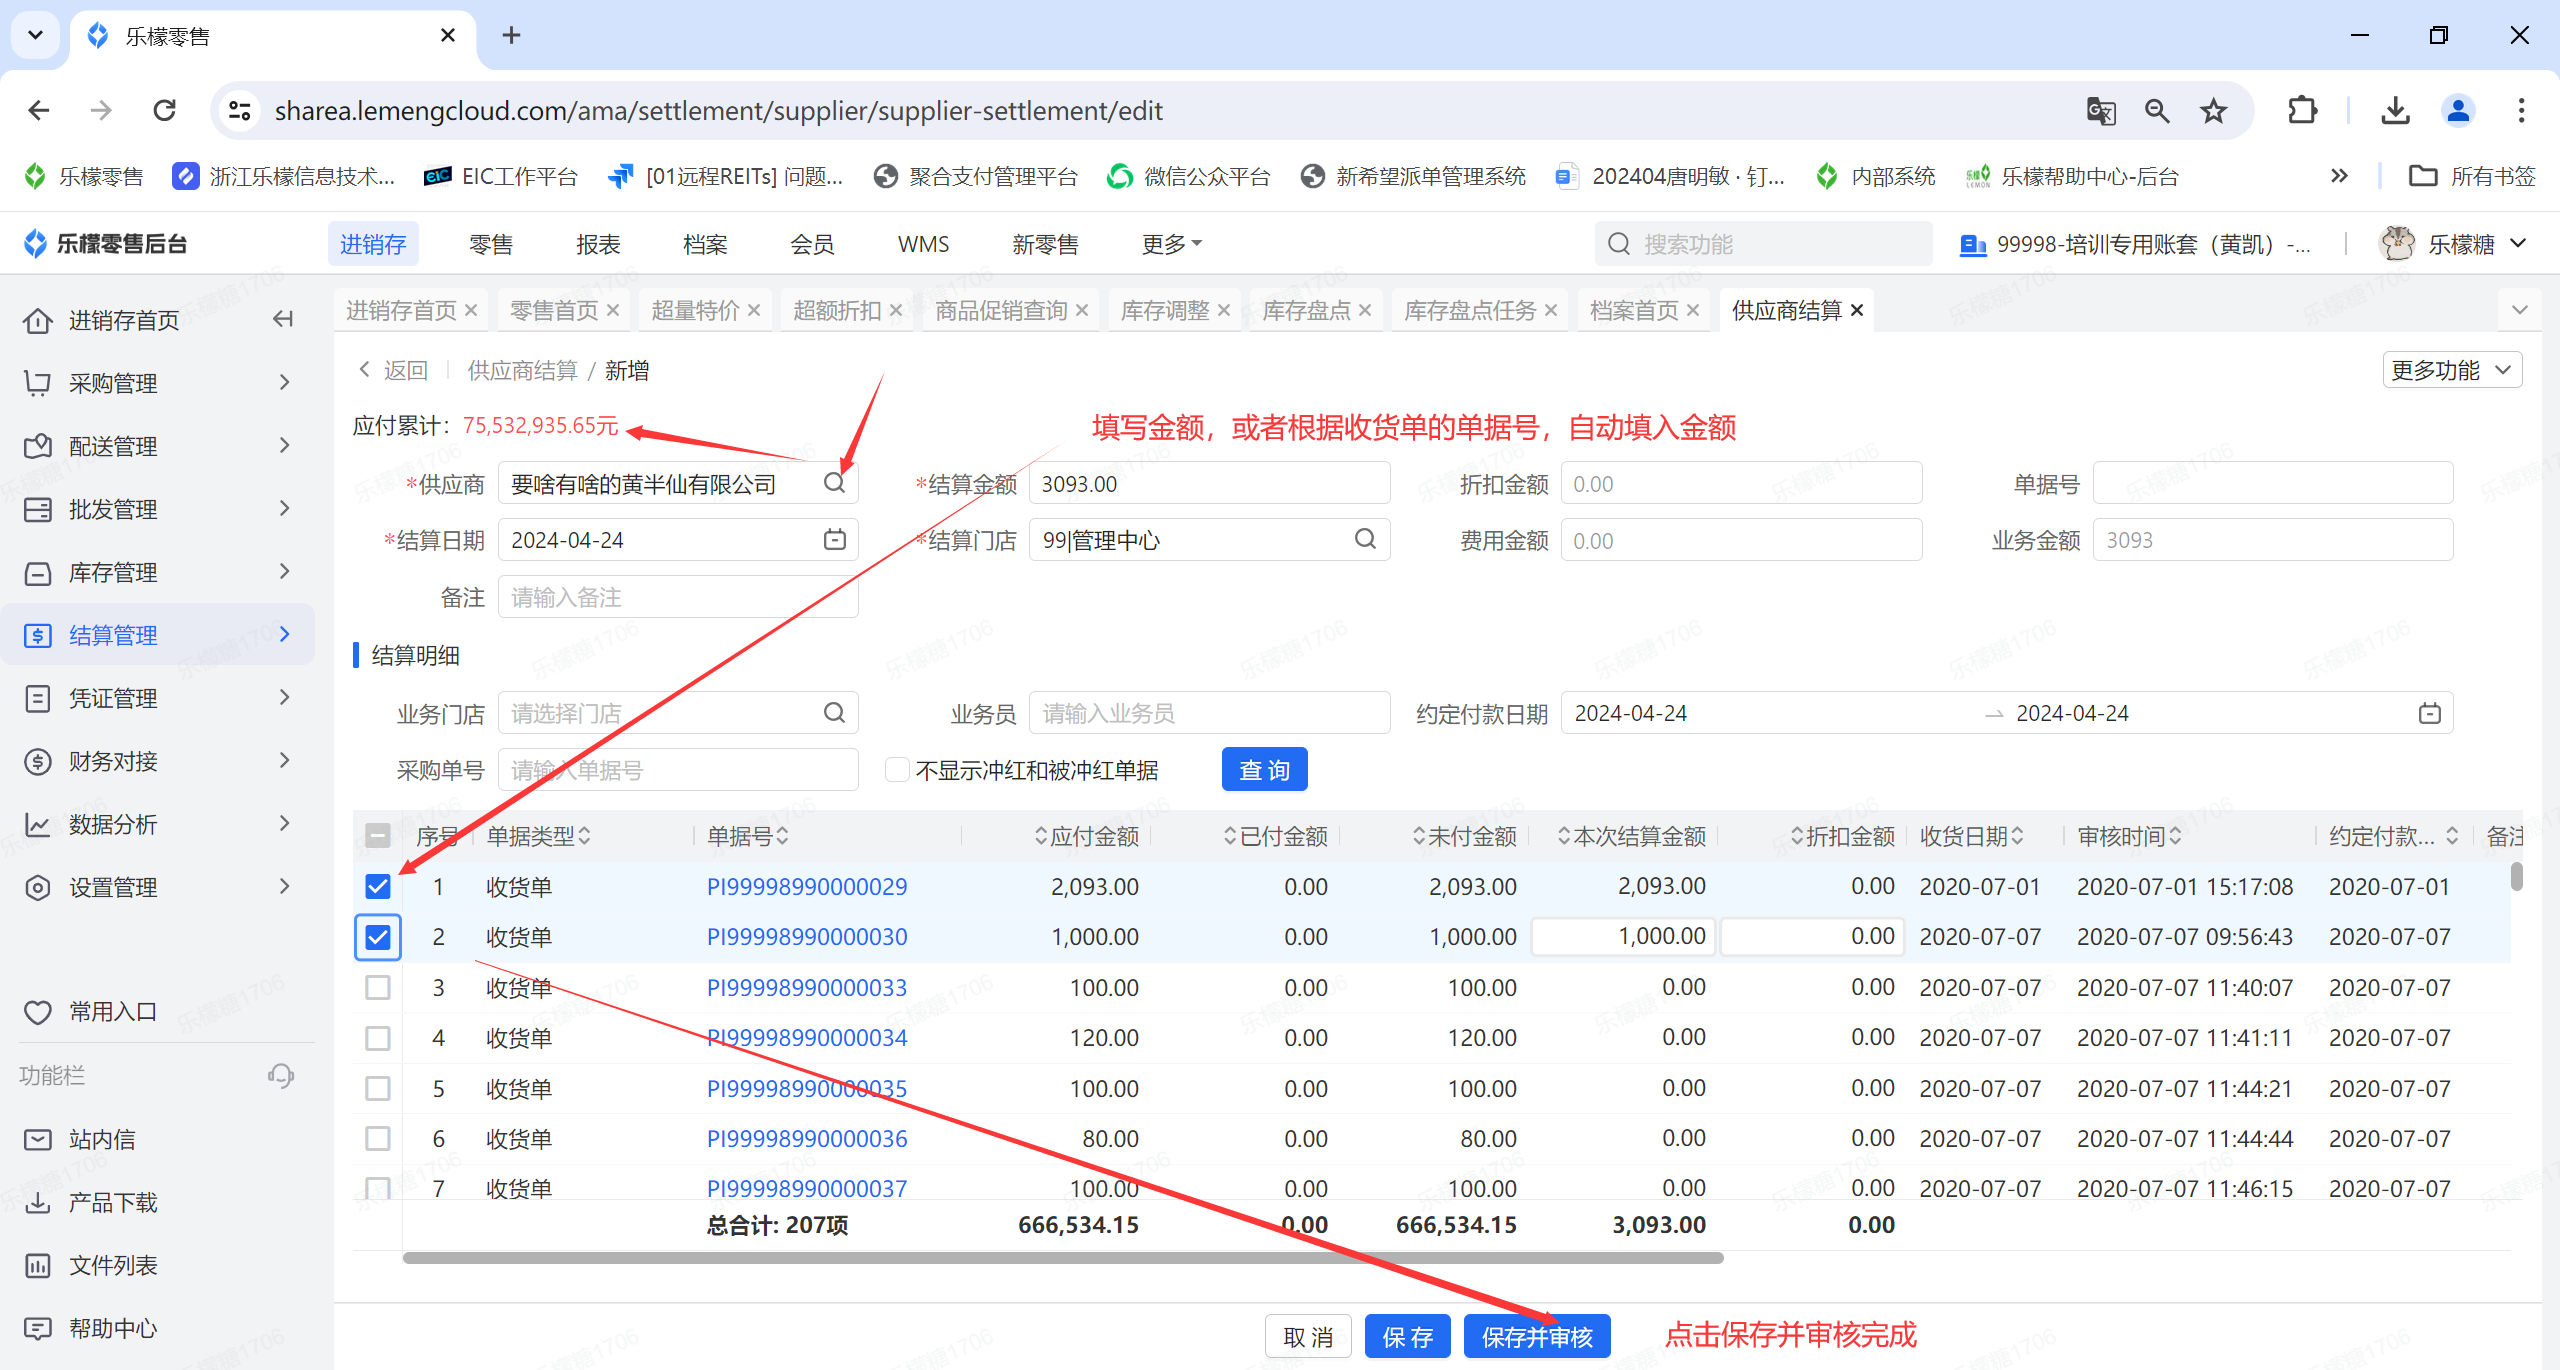The image size is (2560, 1370).
Task: Check row 4 checkbox PI99998990000034
Action: pos(378,1038)
